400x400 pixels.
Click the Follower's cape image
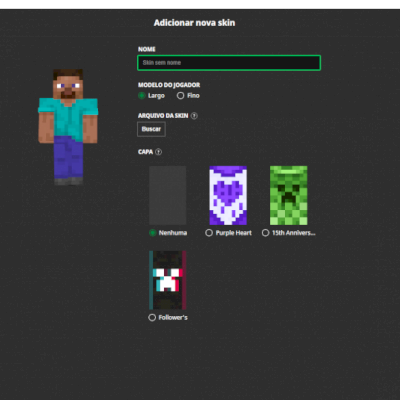[168, 280]
